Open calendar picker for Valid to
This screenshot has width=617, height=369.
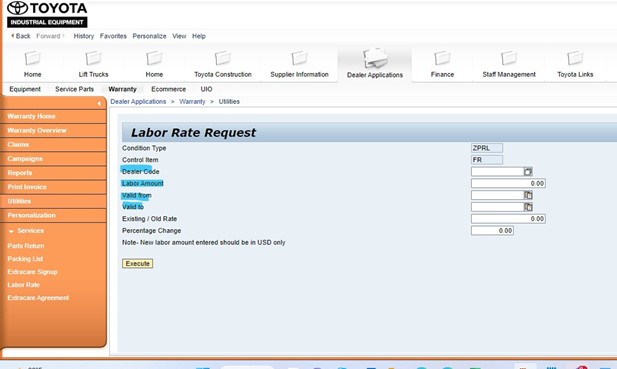(x=528, y=207)
